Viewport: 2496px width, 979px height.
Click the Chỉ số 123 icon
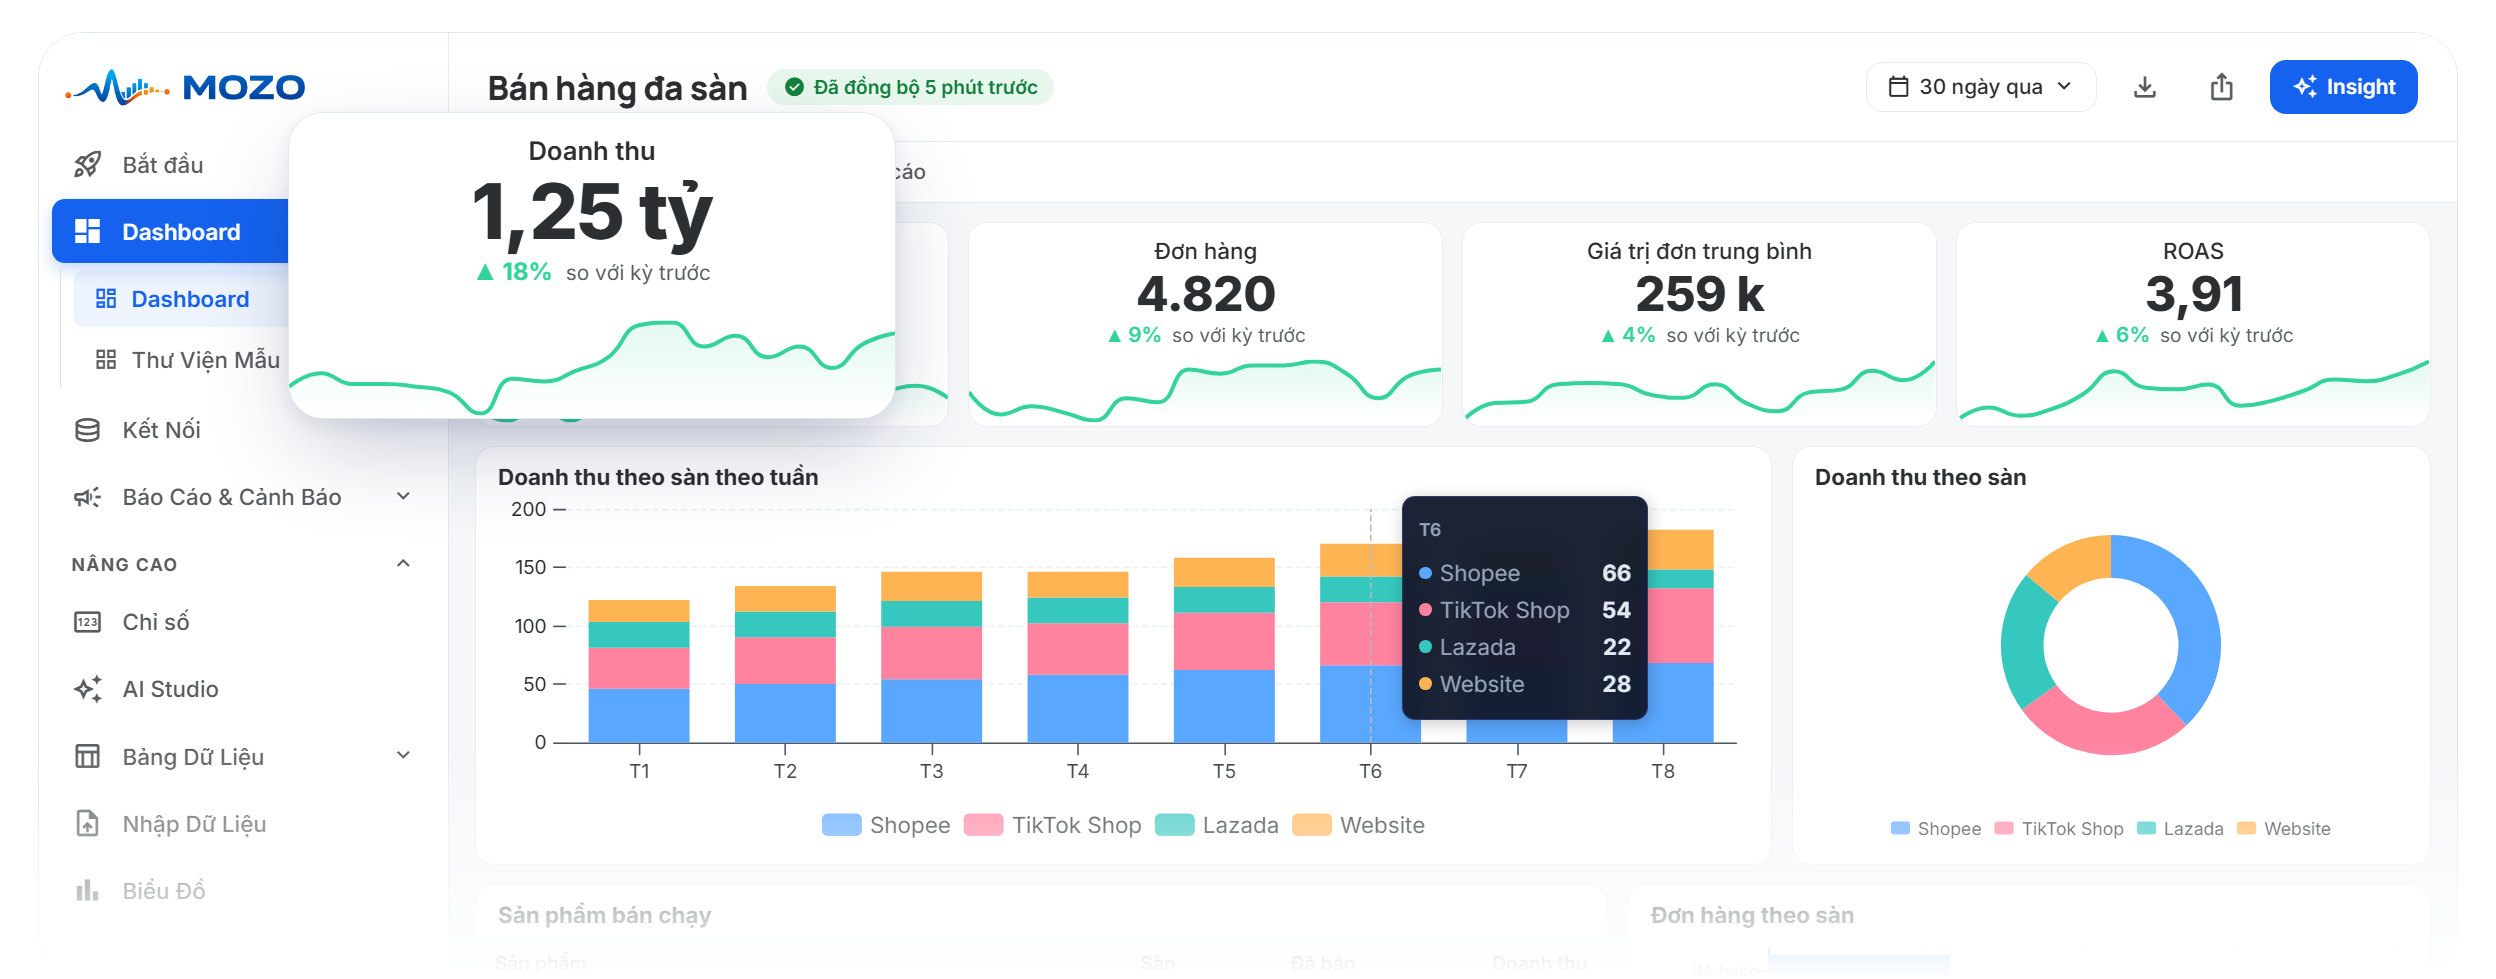88,622
